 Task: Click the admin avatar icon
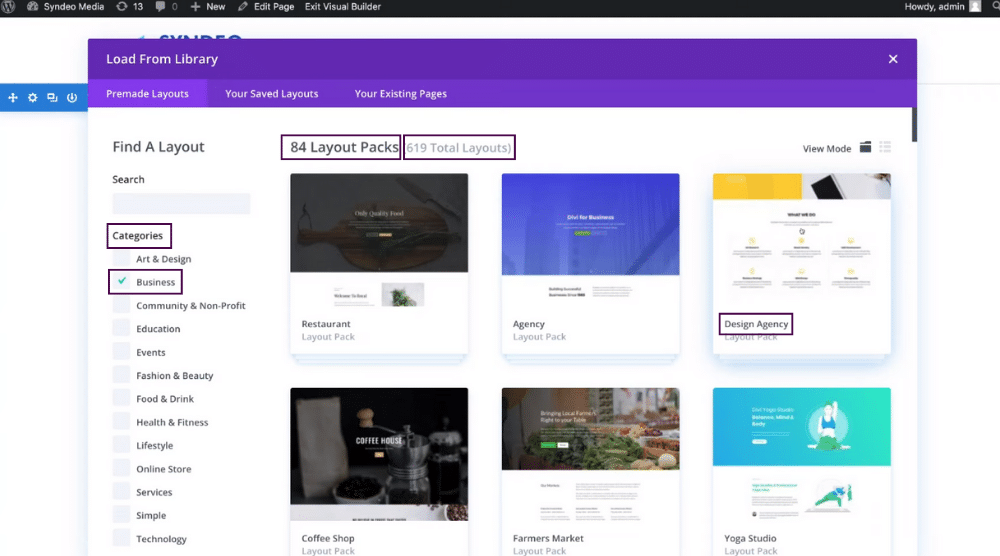click(x=975, y=6)
